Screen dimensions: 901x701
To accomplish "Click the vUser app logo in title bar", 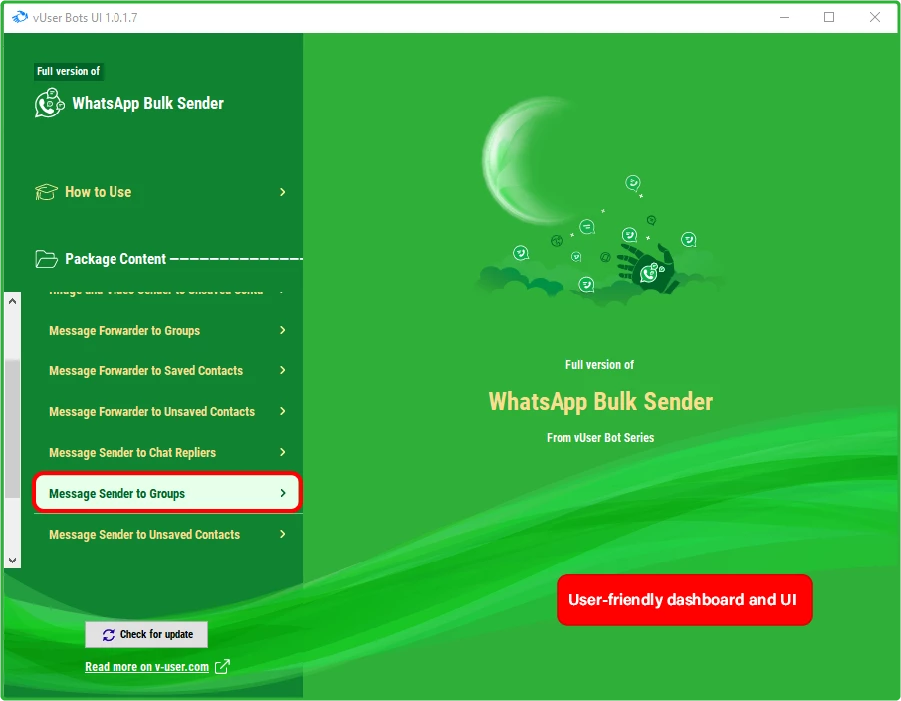I will [x=20, y=17].
